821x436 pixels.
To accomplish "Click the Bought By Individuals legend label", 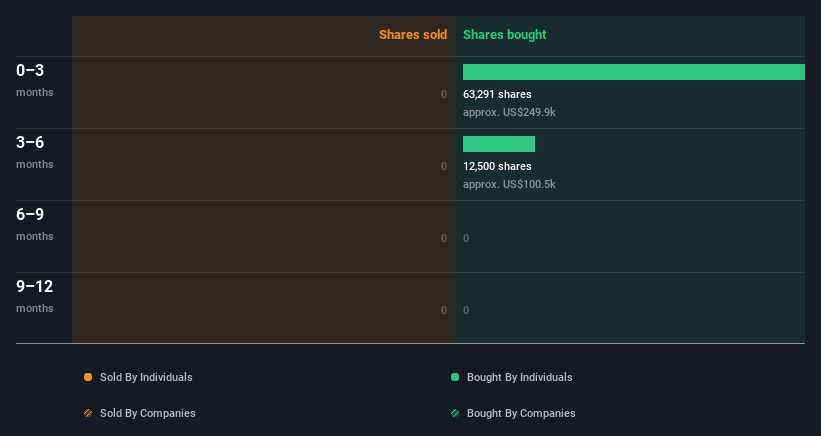I will click(x=519, y=377).
